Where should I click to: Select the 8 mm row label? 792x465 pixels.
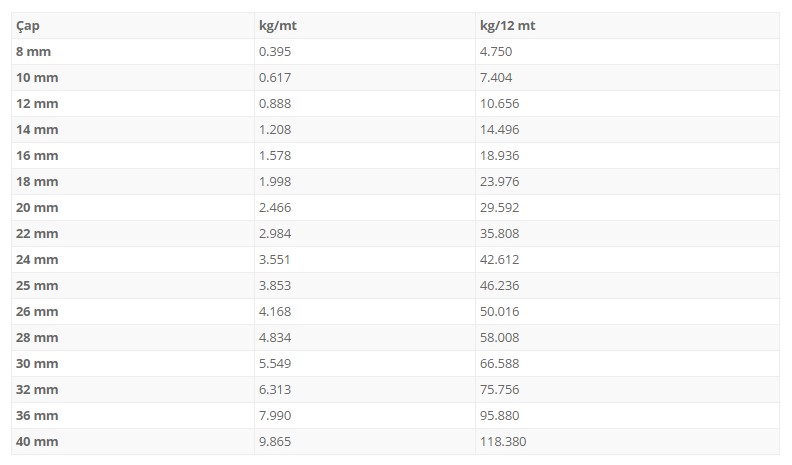click(x=33, y=51)
